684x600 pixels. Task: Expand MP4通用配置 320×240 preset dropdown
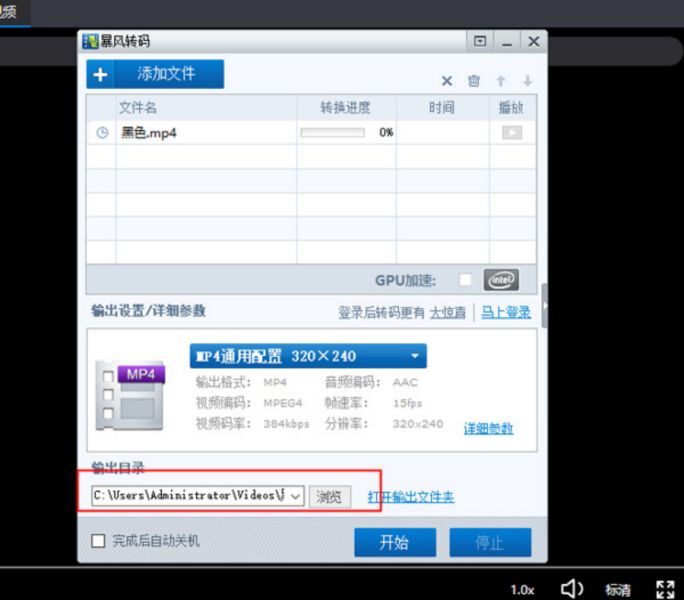click(x=308, y=356)
